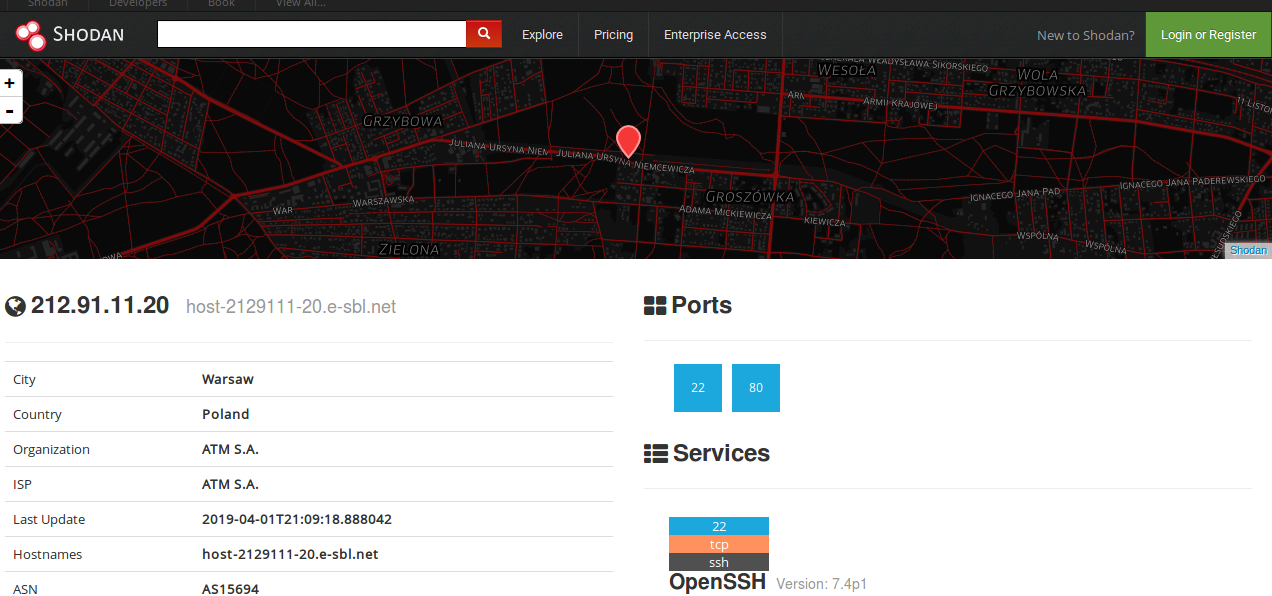Screen dimensions: 1272x596
Task: Focus the Shodan search input field
Action: click(x=312, y=34)
